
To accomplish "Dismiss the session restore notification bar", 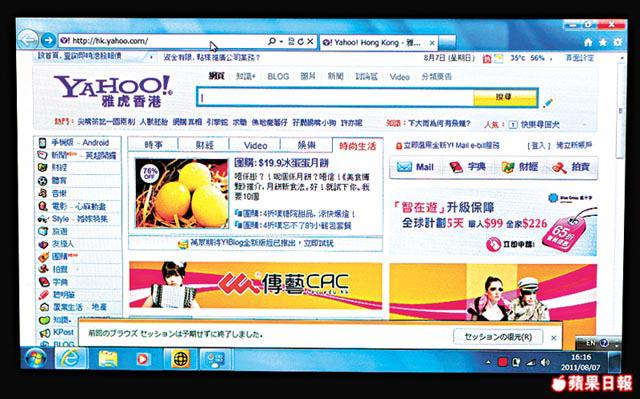I will click(553, 338).
